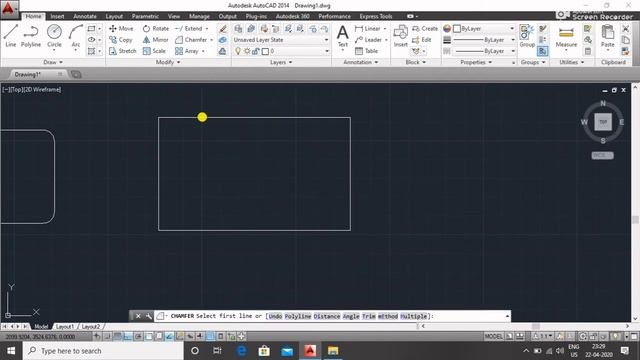
Task: Expand the Layers panel
Action: pos(281,62)
